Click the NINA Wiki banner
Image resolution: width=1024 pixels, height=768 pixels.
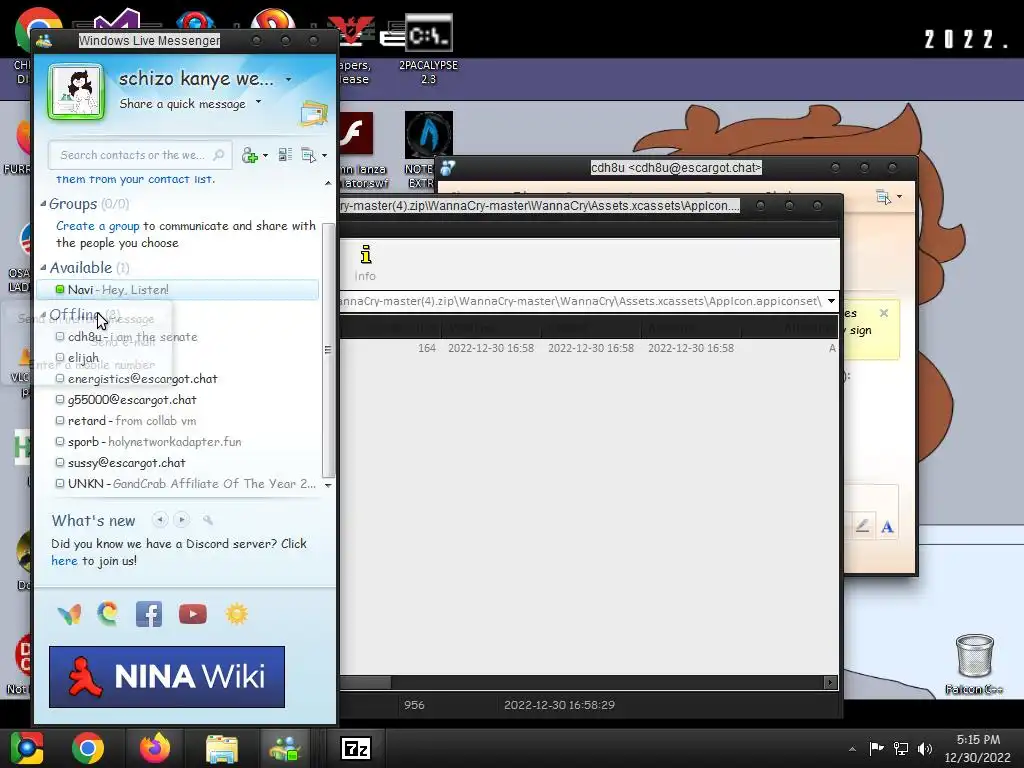[x=167, y=677]
